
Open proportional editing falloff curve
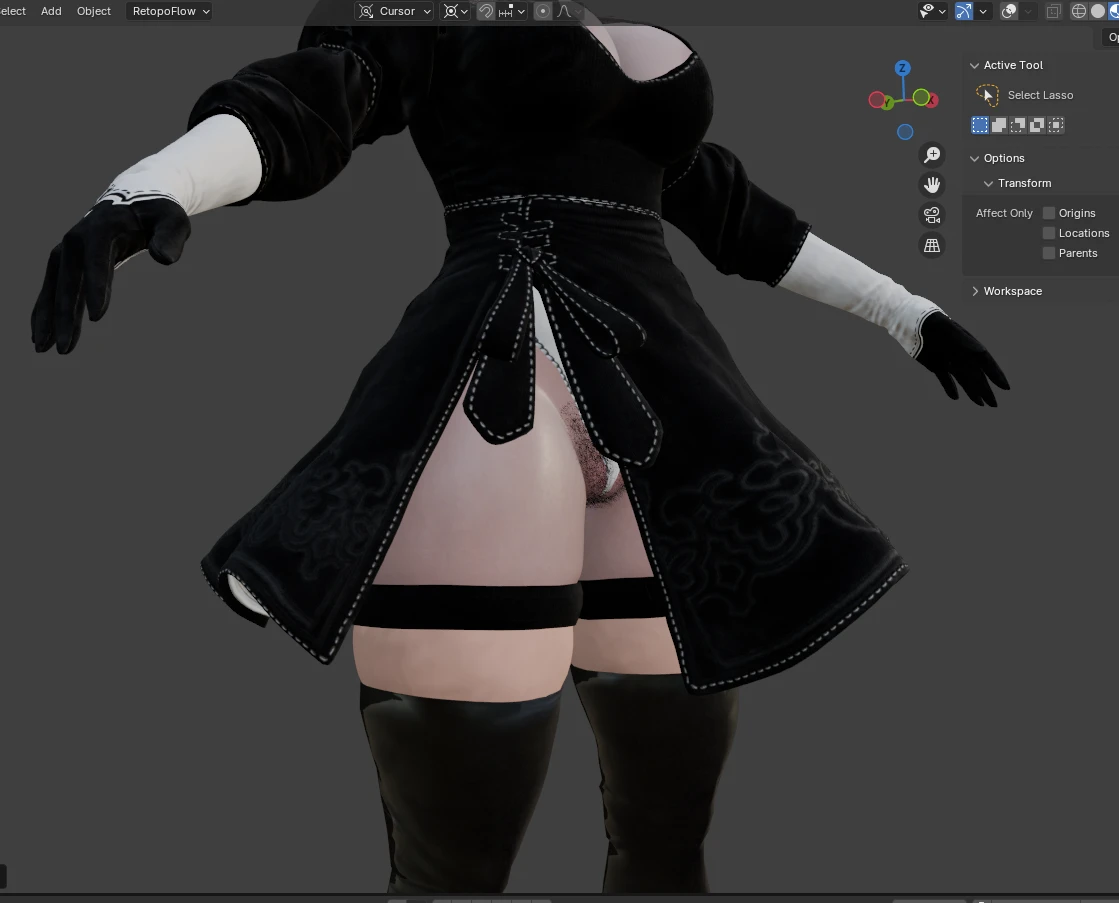568,11
